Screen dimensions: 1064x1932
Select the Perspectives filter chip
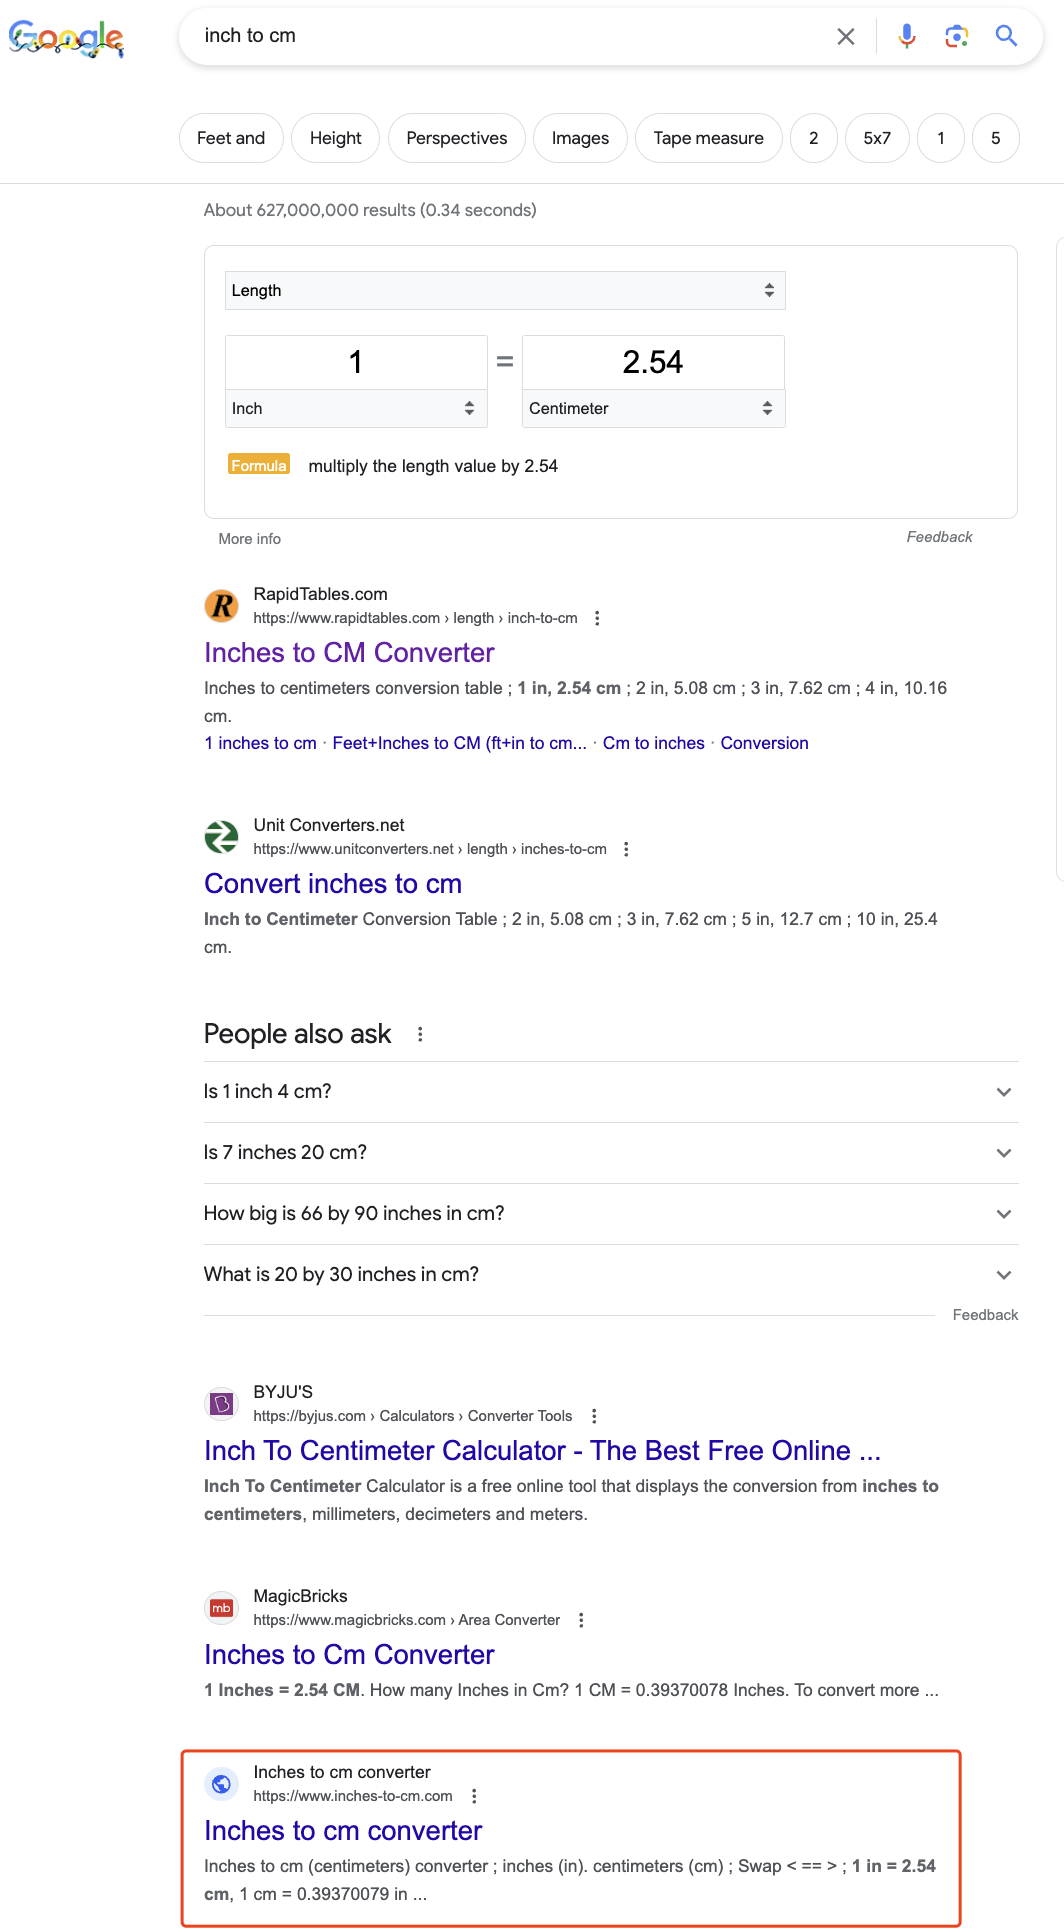[x=457, y=138]
